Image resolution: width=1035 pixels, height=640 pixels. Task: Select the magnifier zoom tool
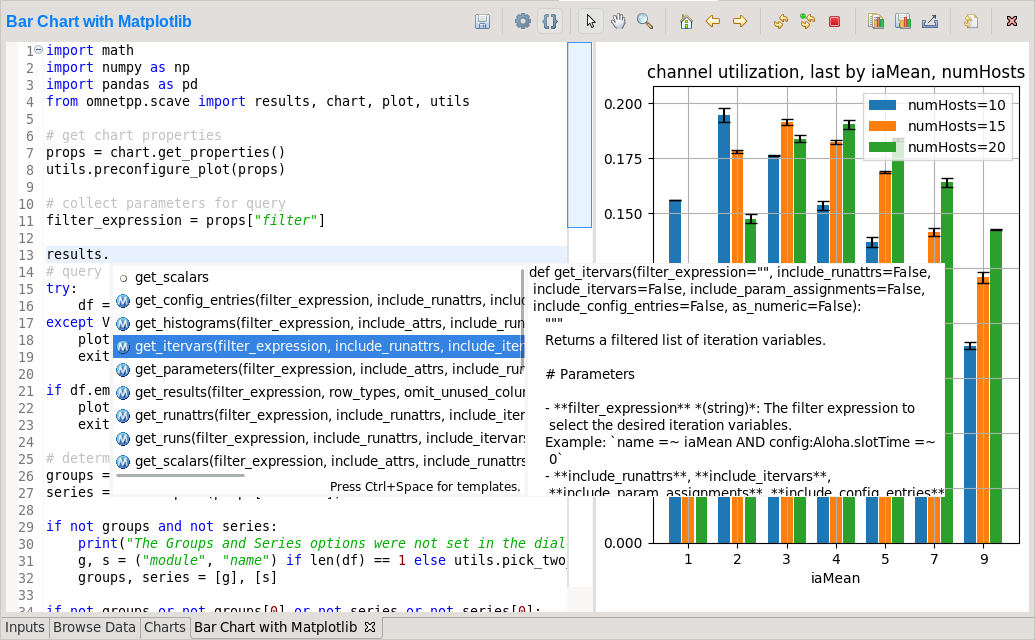pos(645,22)
